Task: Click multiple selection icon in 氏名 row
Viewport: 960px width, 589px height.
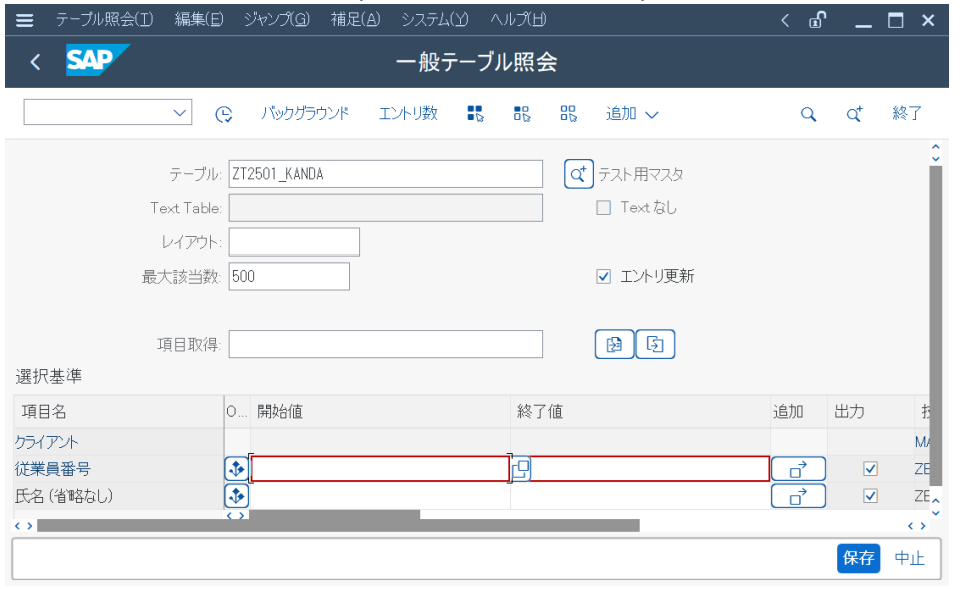Action: [798, 497]
